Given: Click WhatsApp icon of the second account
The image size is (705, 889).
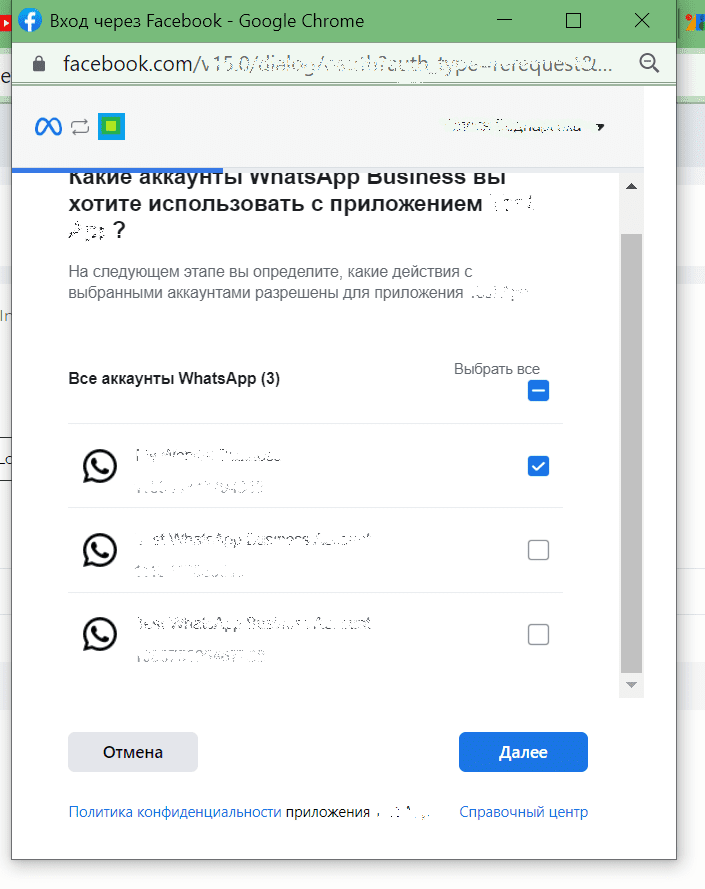Looking at the screenshot, I should coord(100,550).
